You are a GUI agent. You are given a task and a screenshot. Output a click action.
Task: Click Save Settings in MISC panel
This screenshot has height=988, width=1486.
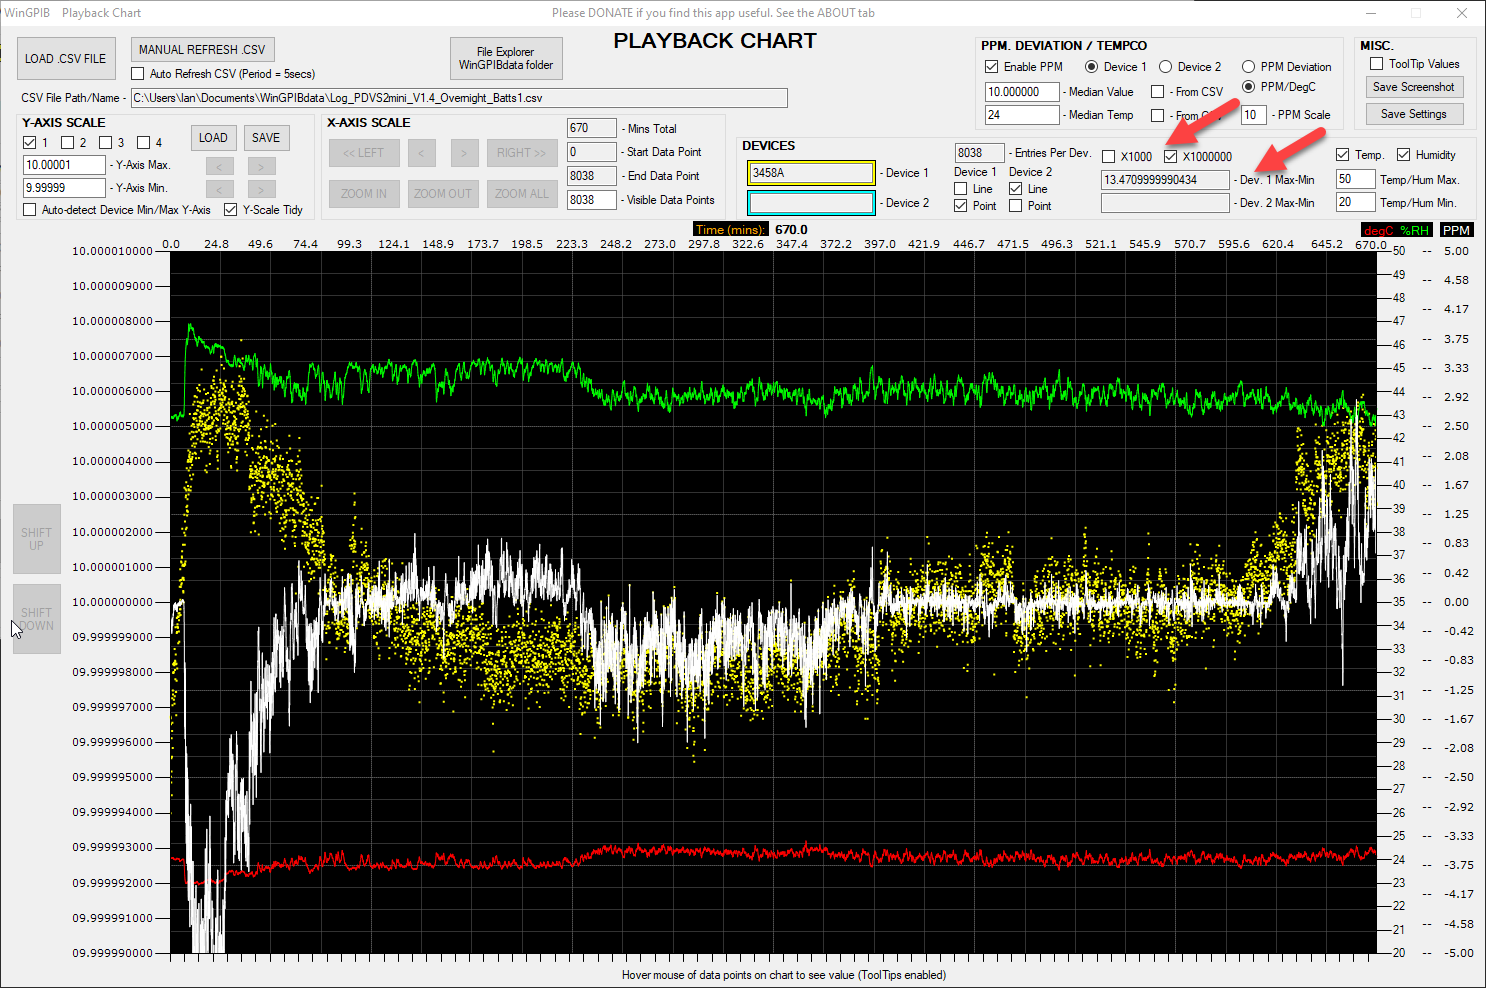point(1414,114)
